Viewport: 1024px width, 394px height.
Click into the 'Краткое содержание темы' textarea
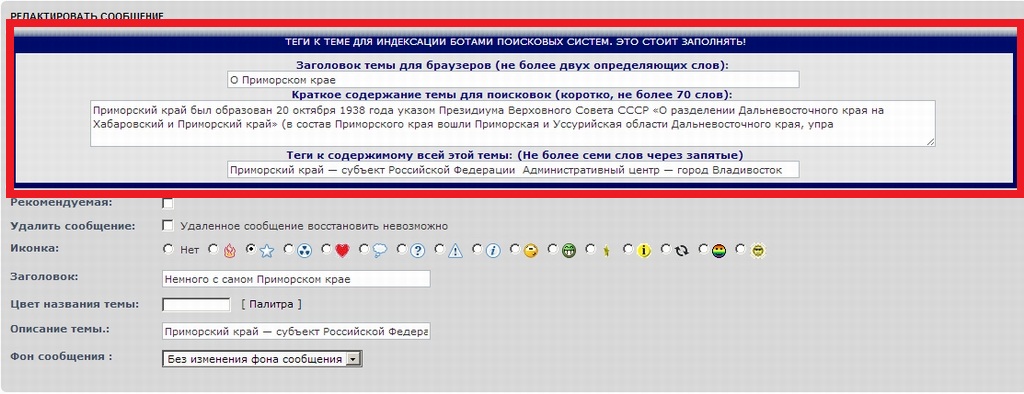click(513, 123)
